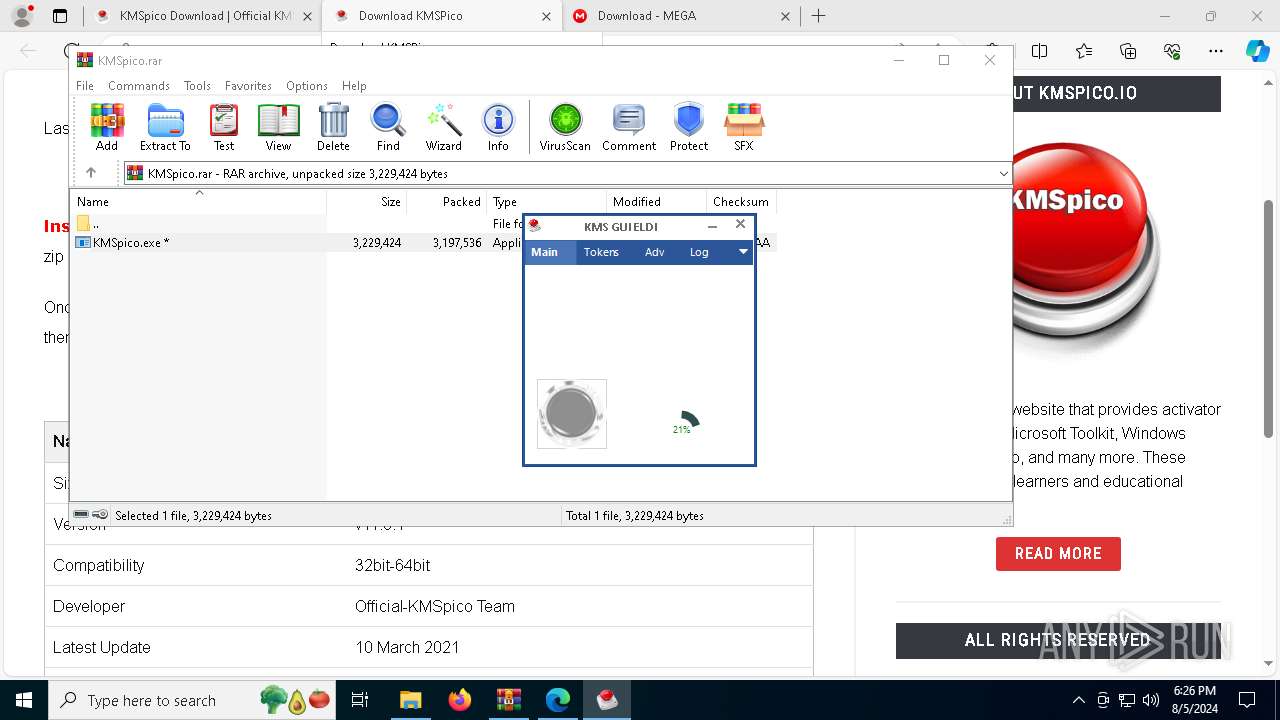The width and height of the screenshot is (1280, 720).
Task: Open Task View on taskbar
Action: 361,700
